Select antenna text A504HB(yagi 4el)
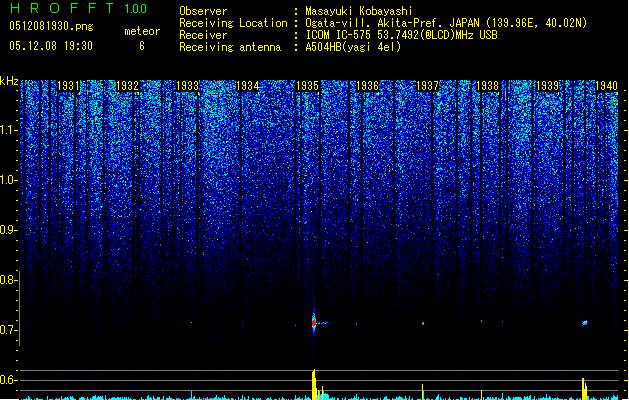This screenshot has width=629, height=400. pyautogui.click(x=353, y=47)
